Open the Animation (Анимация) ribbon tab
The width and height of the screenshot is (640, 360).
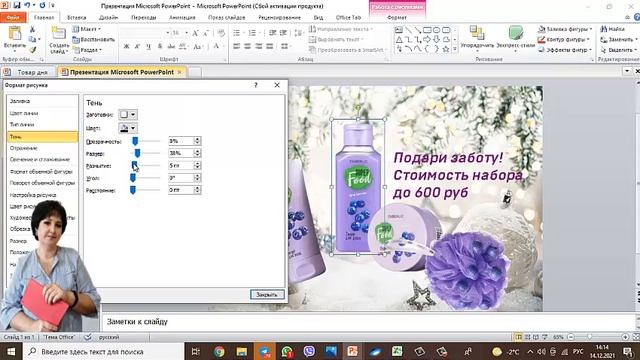[182, 18]
